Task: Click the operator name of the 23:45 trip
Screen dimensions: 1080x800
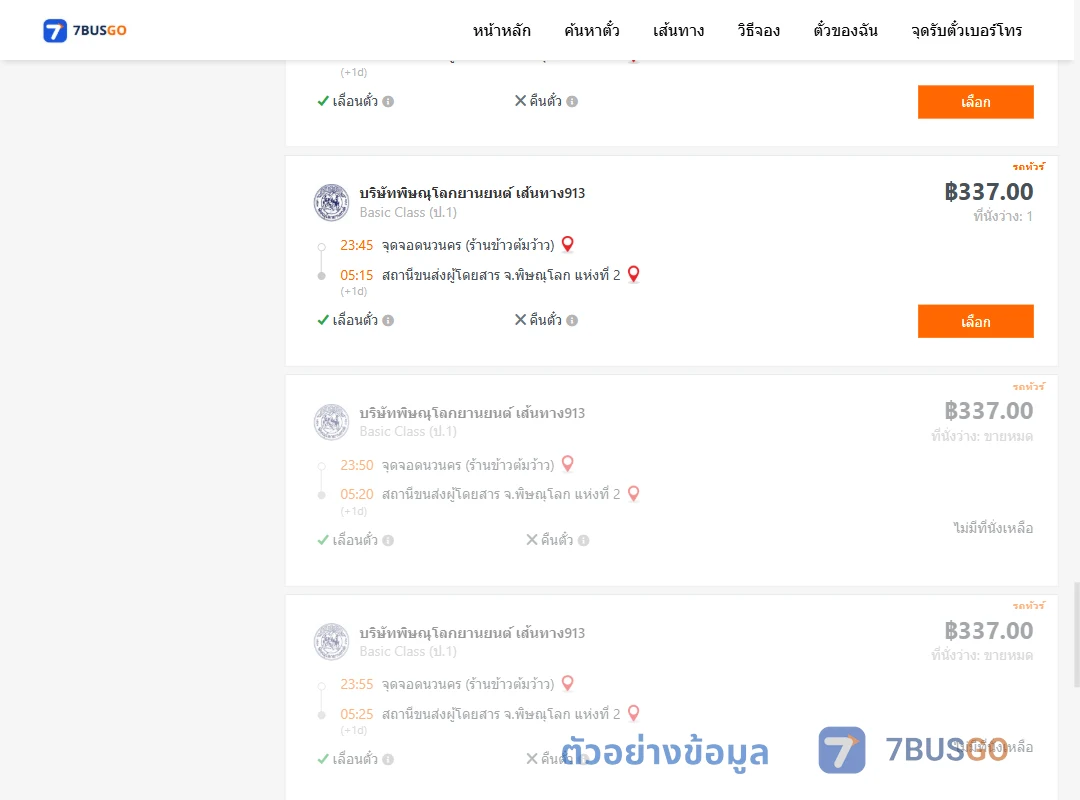Action: (x=472, y=193)
